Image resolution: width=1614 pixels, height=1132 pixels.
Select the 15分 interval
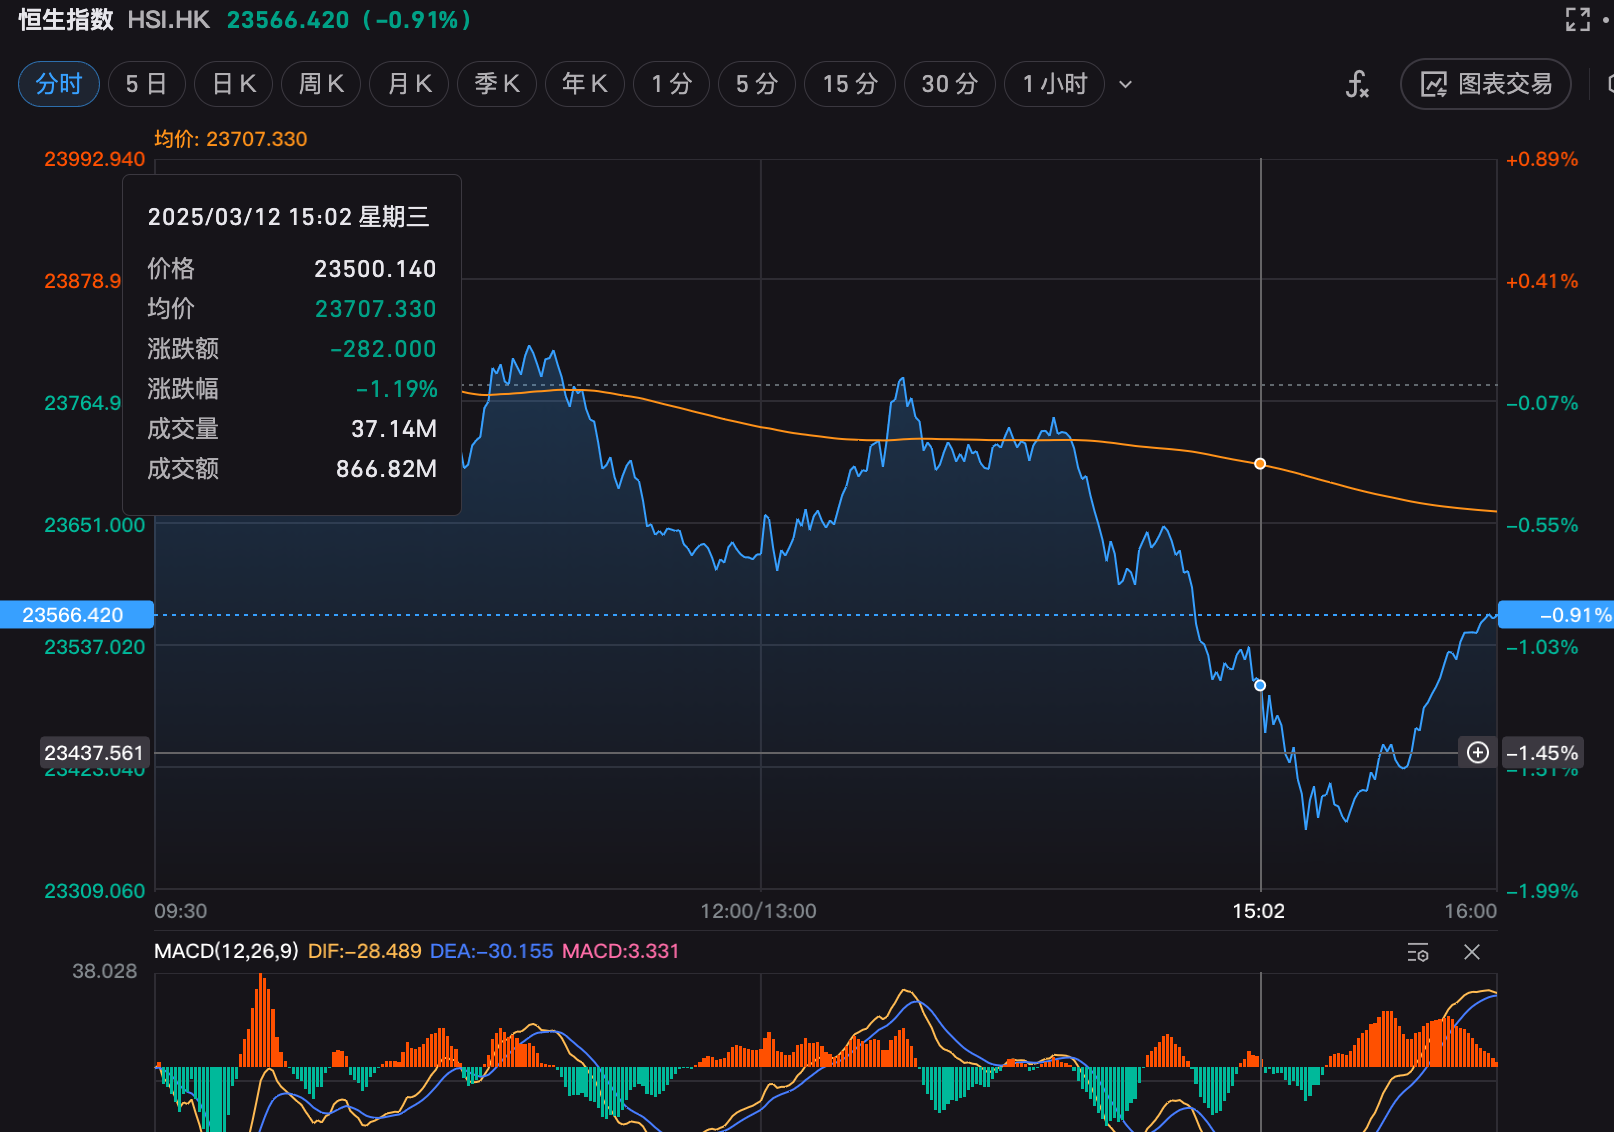tap(850, 84)
